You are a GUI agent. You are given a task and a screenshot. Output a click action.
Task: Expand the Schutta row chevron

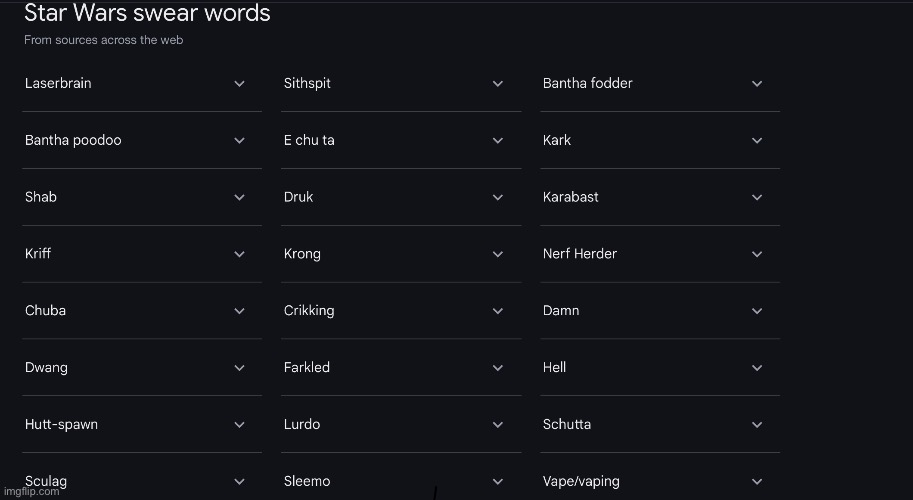pyautogui.click(x=757, y=424)
